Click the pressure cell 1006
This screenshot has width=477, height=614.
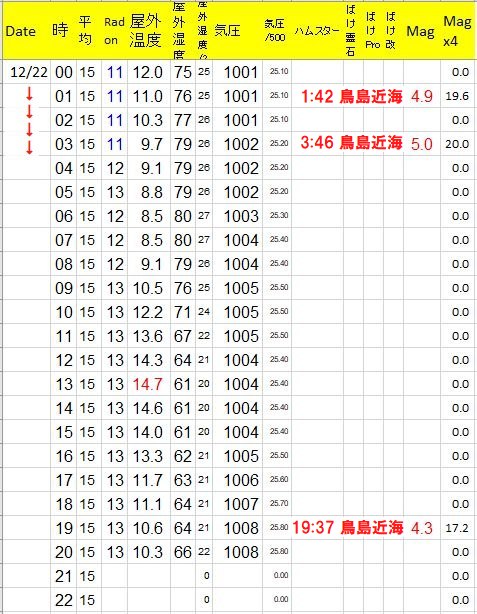pyautogui.click(x=241, y=480)
